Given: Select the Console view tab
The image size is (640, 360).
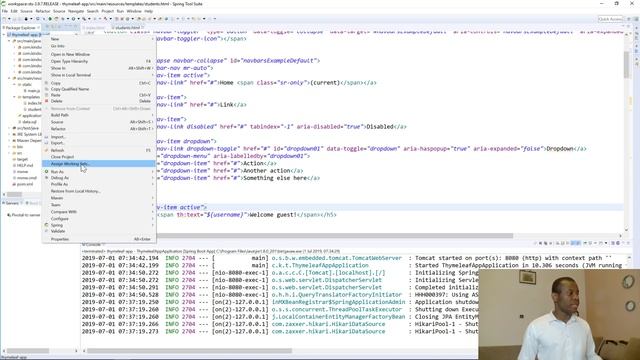Looking at the screenshot, I should (x=92, y=244).
